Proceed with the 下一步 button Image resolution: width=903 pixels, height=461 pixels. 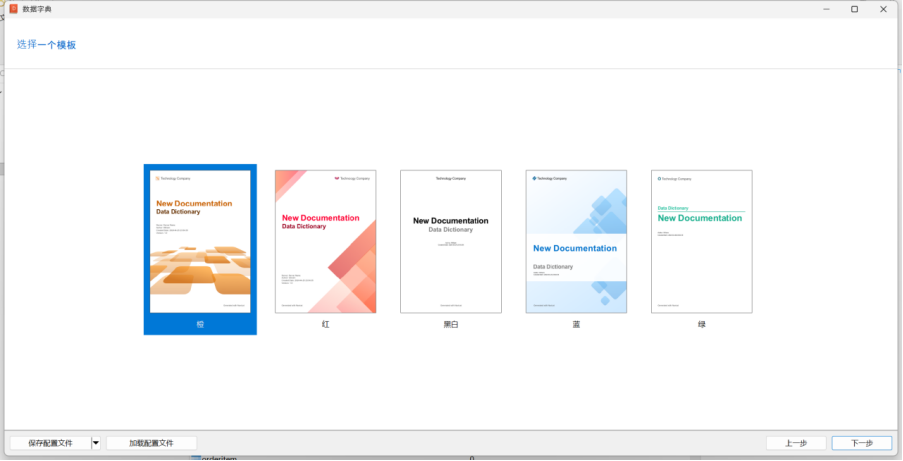pos(861,443)
